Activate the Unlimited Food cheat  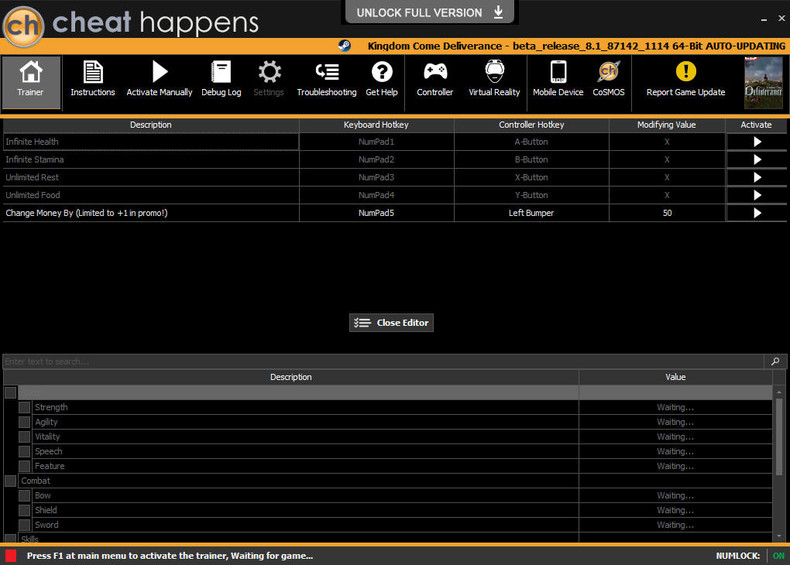[x=757, y=195]
